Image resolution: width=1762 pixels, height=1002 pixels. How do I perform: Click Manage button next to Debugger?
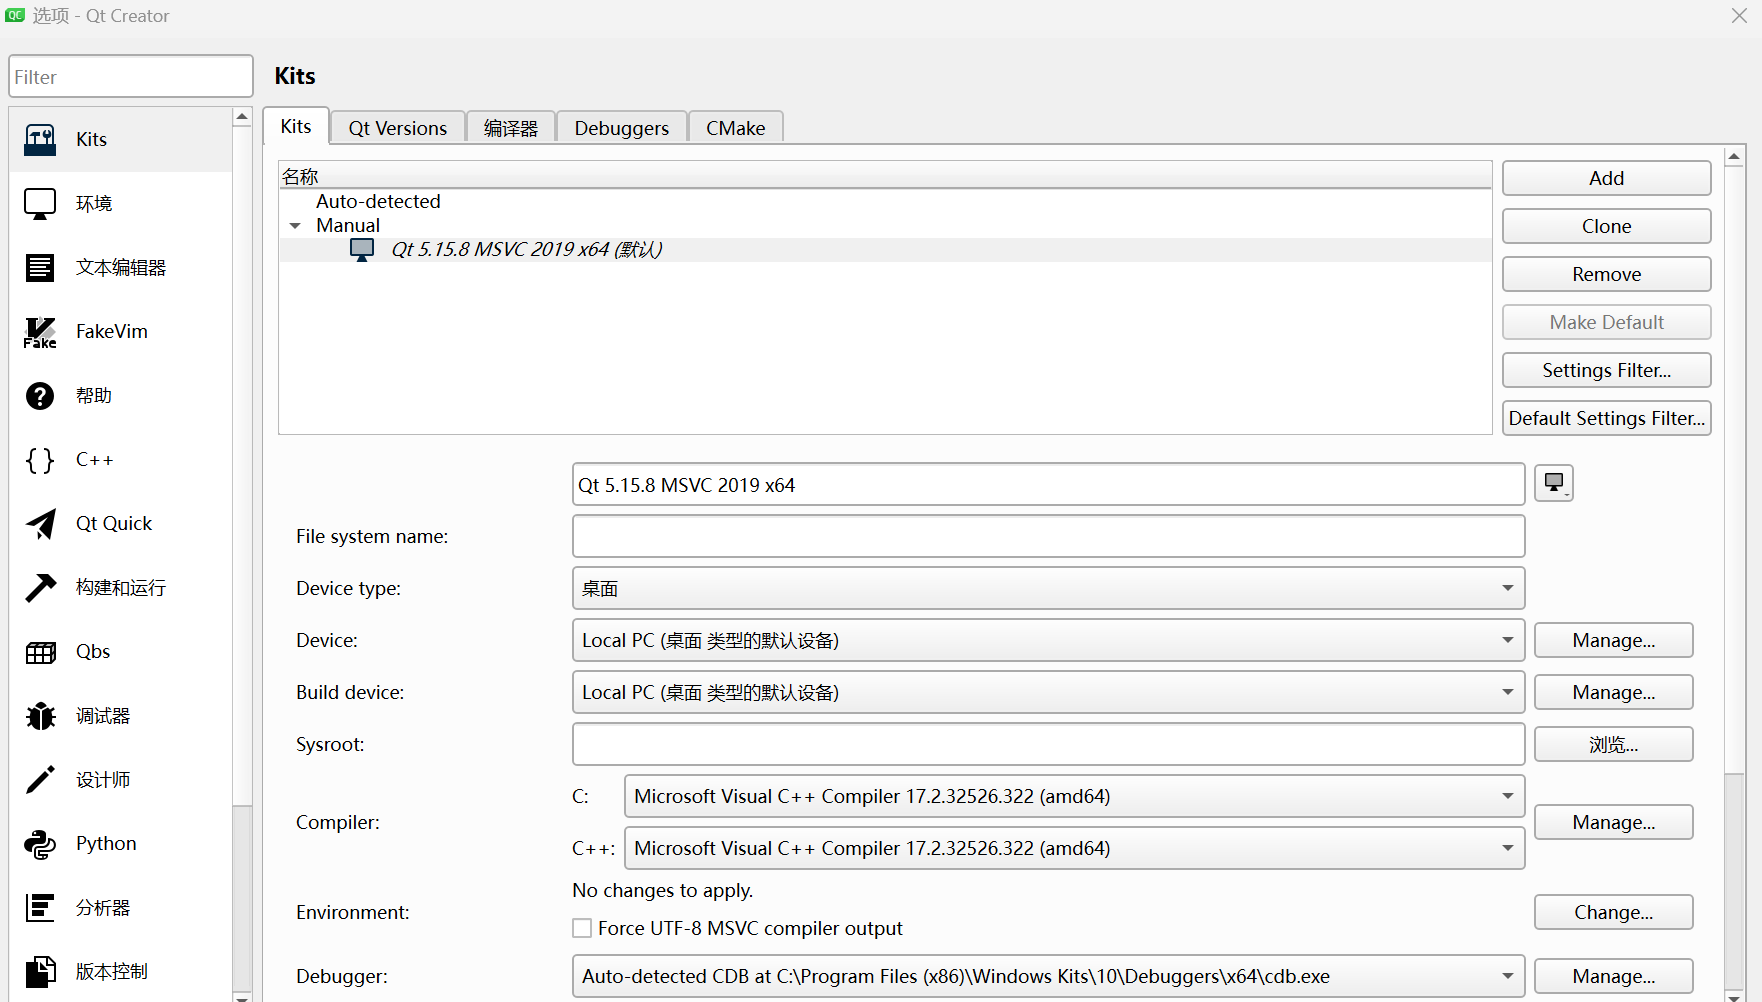1614,976
